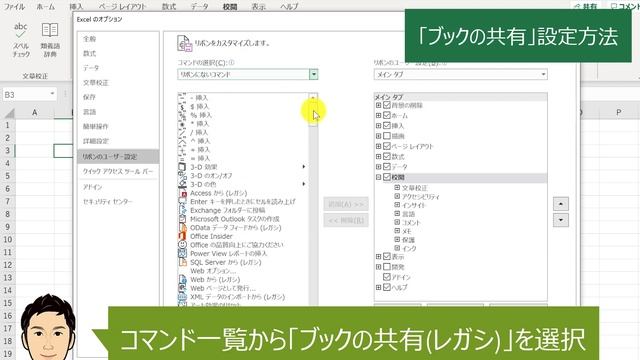Screen dimensions: 640x360
Task: Select the 3-D のオン/オフ command icon
Action: tap(182, 176)
